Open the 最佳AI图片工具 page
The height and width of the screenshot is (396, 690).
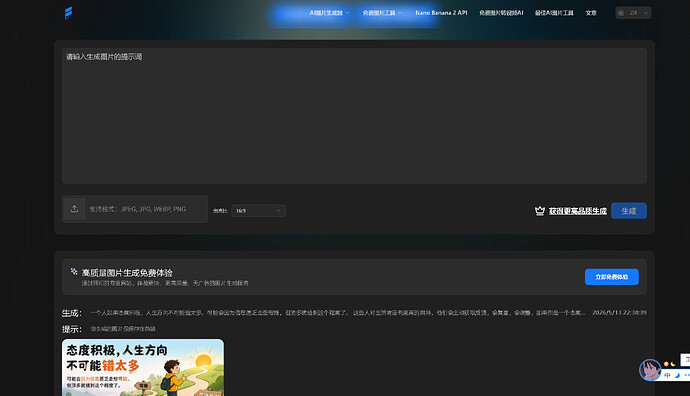point(554,13)
